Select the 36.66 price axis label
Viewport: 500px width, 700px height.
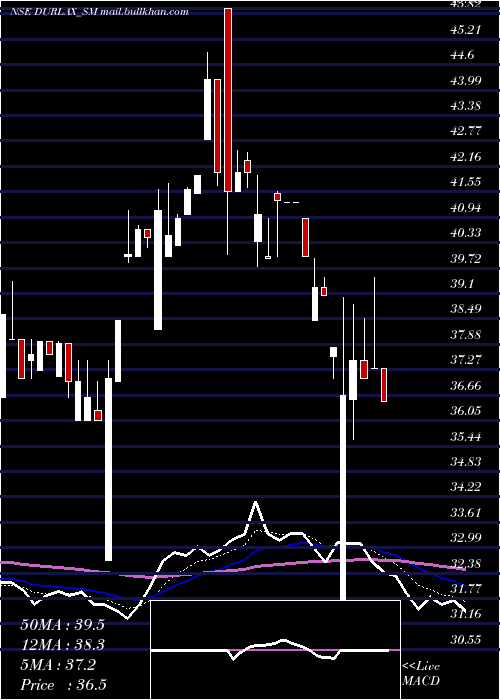tap(466, 385)
